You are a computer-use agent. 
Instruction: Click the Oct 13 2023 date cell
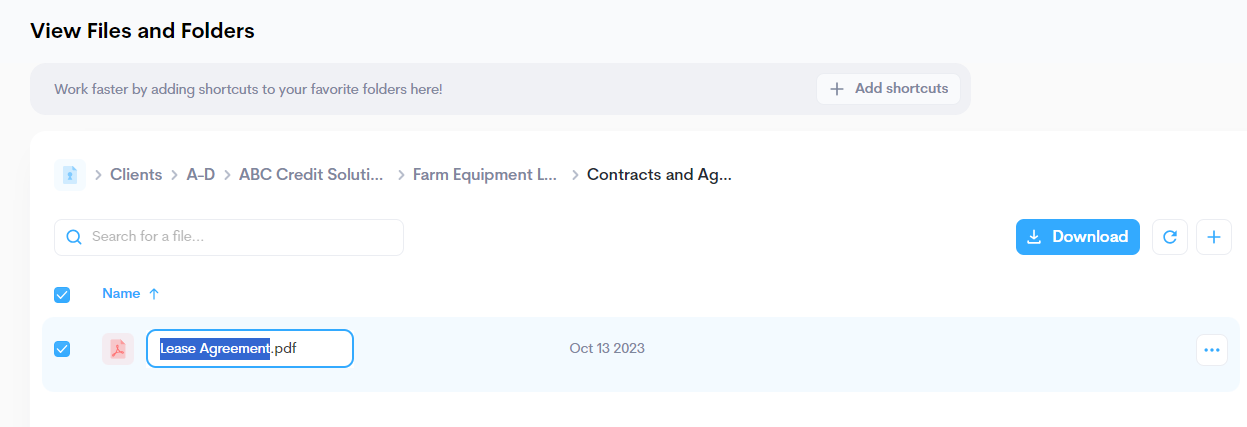(x=607, y=349)
